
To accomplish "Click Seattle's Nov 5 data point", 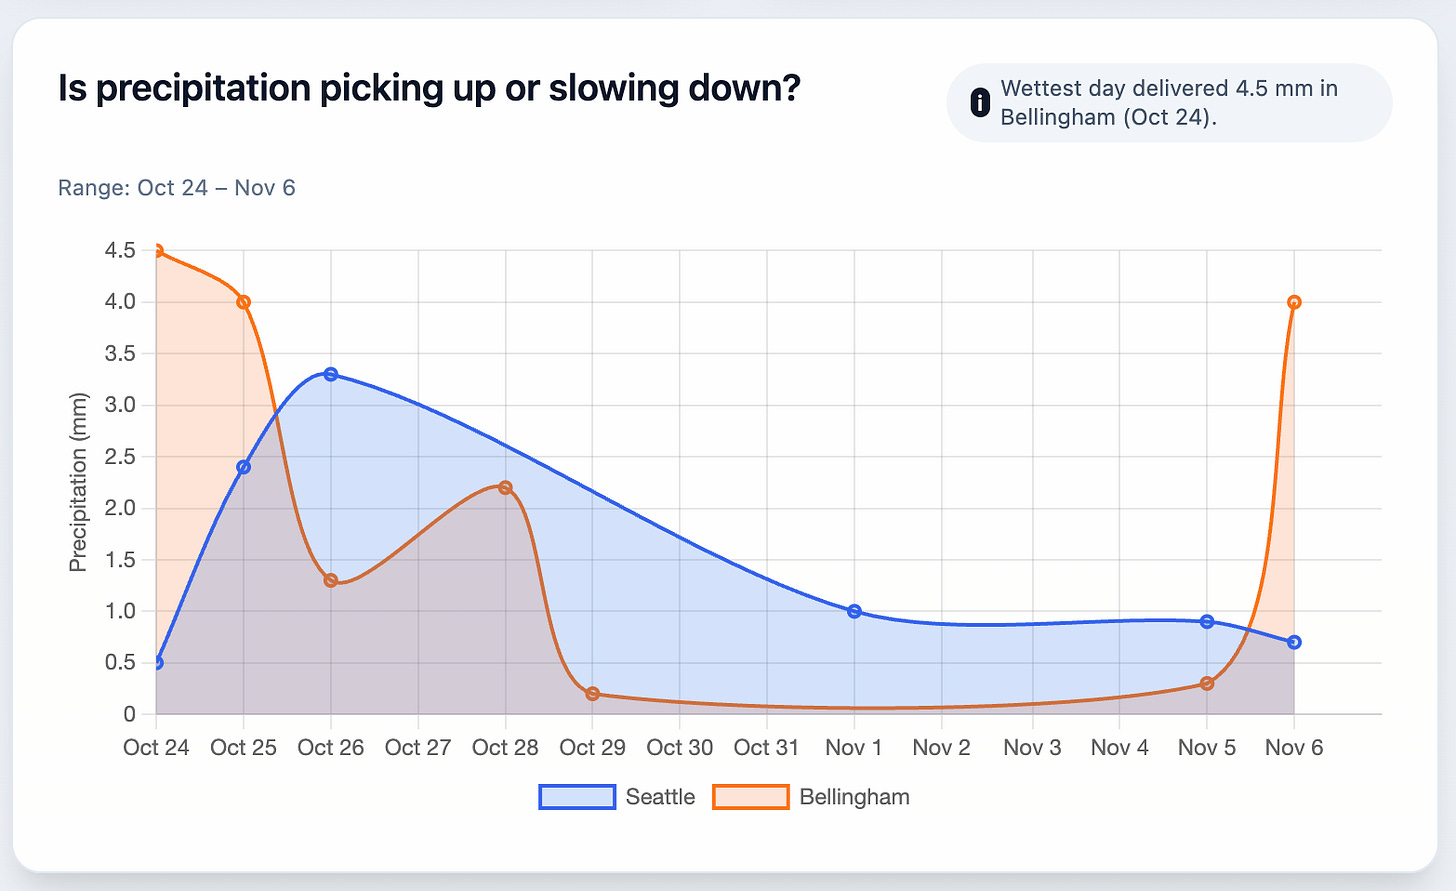I will coord(1207,621).
